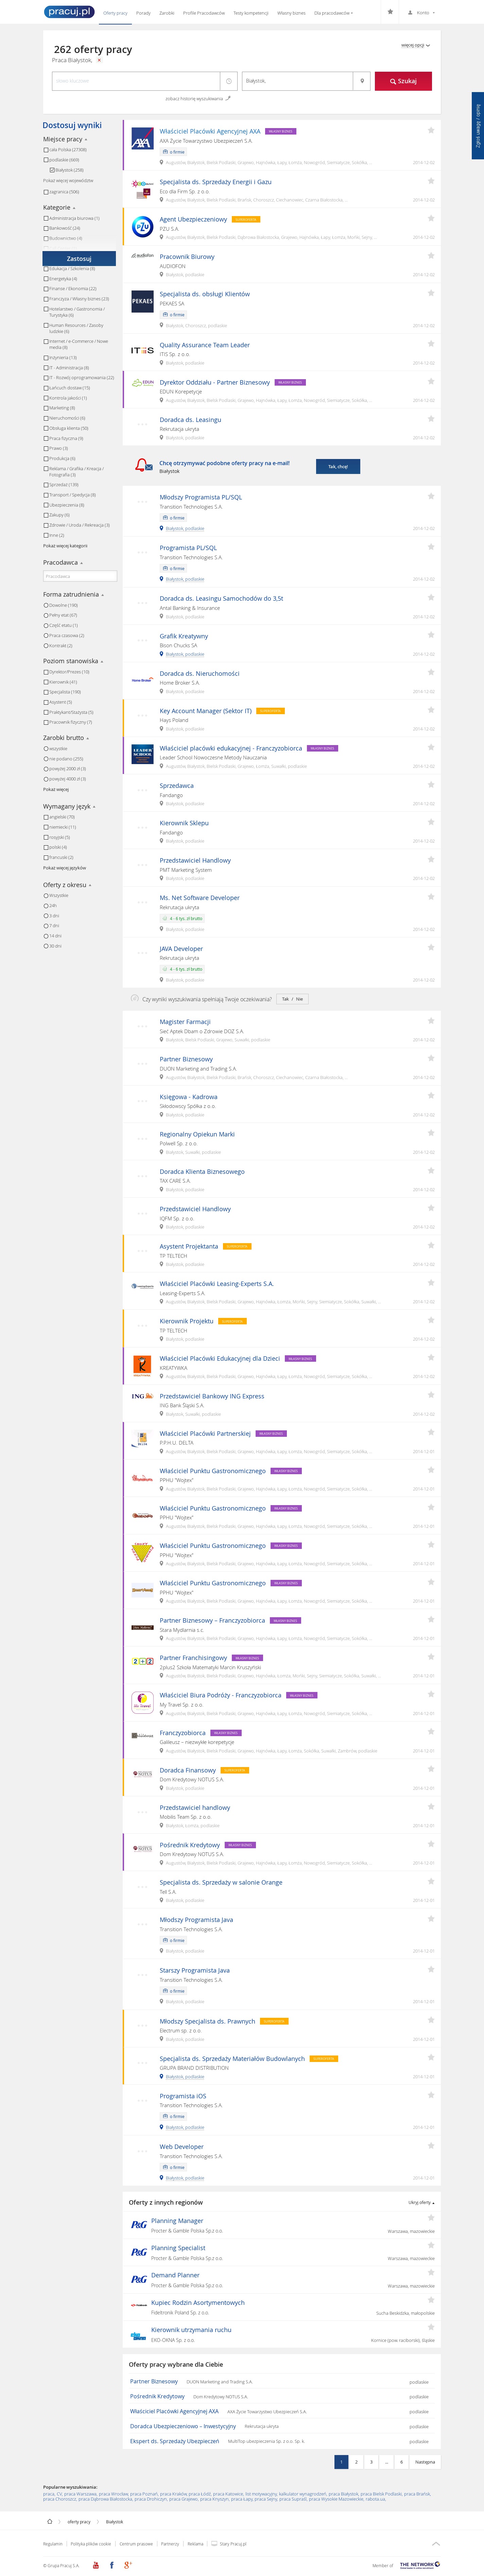Click the location pin icon in search bar
Screen dimensions: 484x2576
click(362, 81)
